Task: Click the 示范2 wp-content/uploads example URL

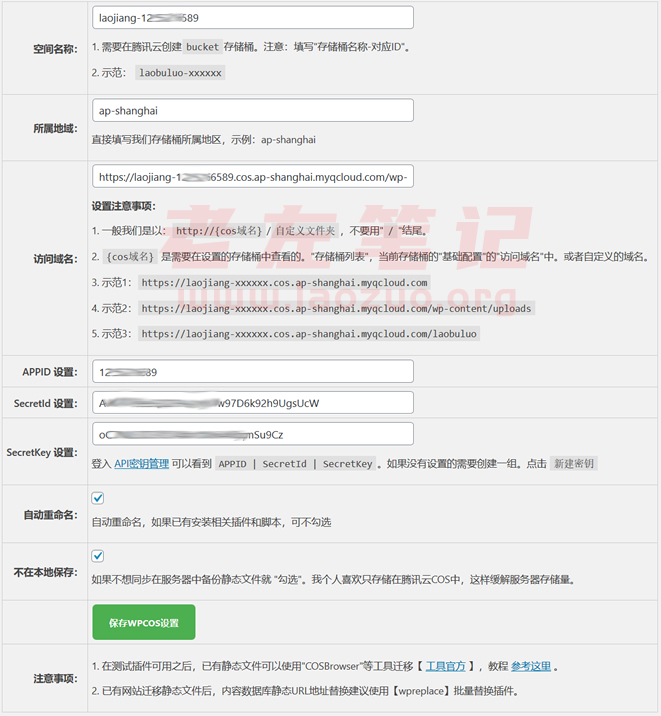Action: (336, 309)
